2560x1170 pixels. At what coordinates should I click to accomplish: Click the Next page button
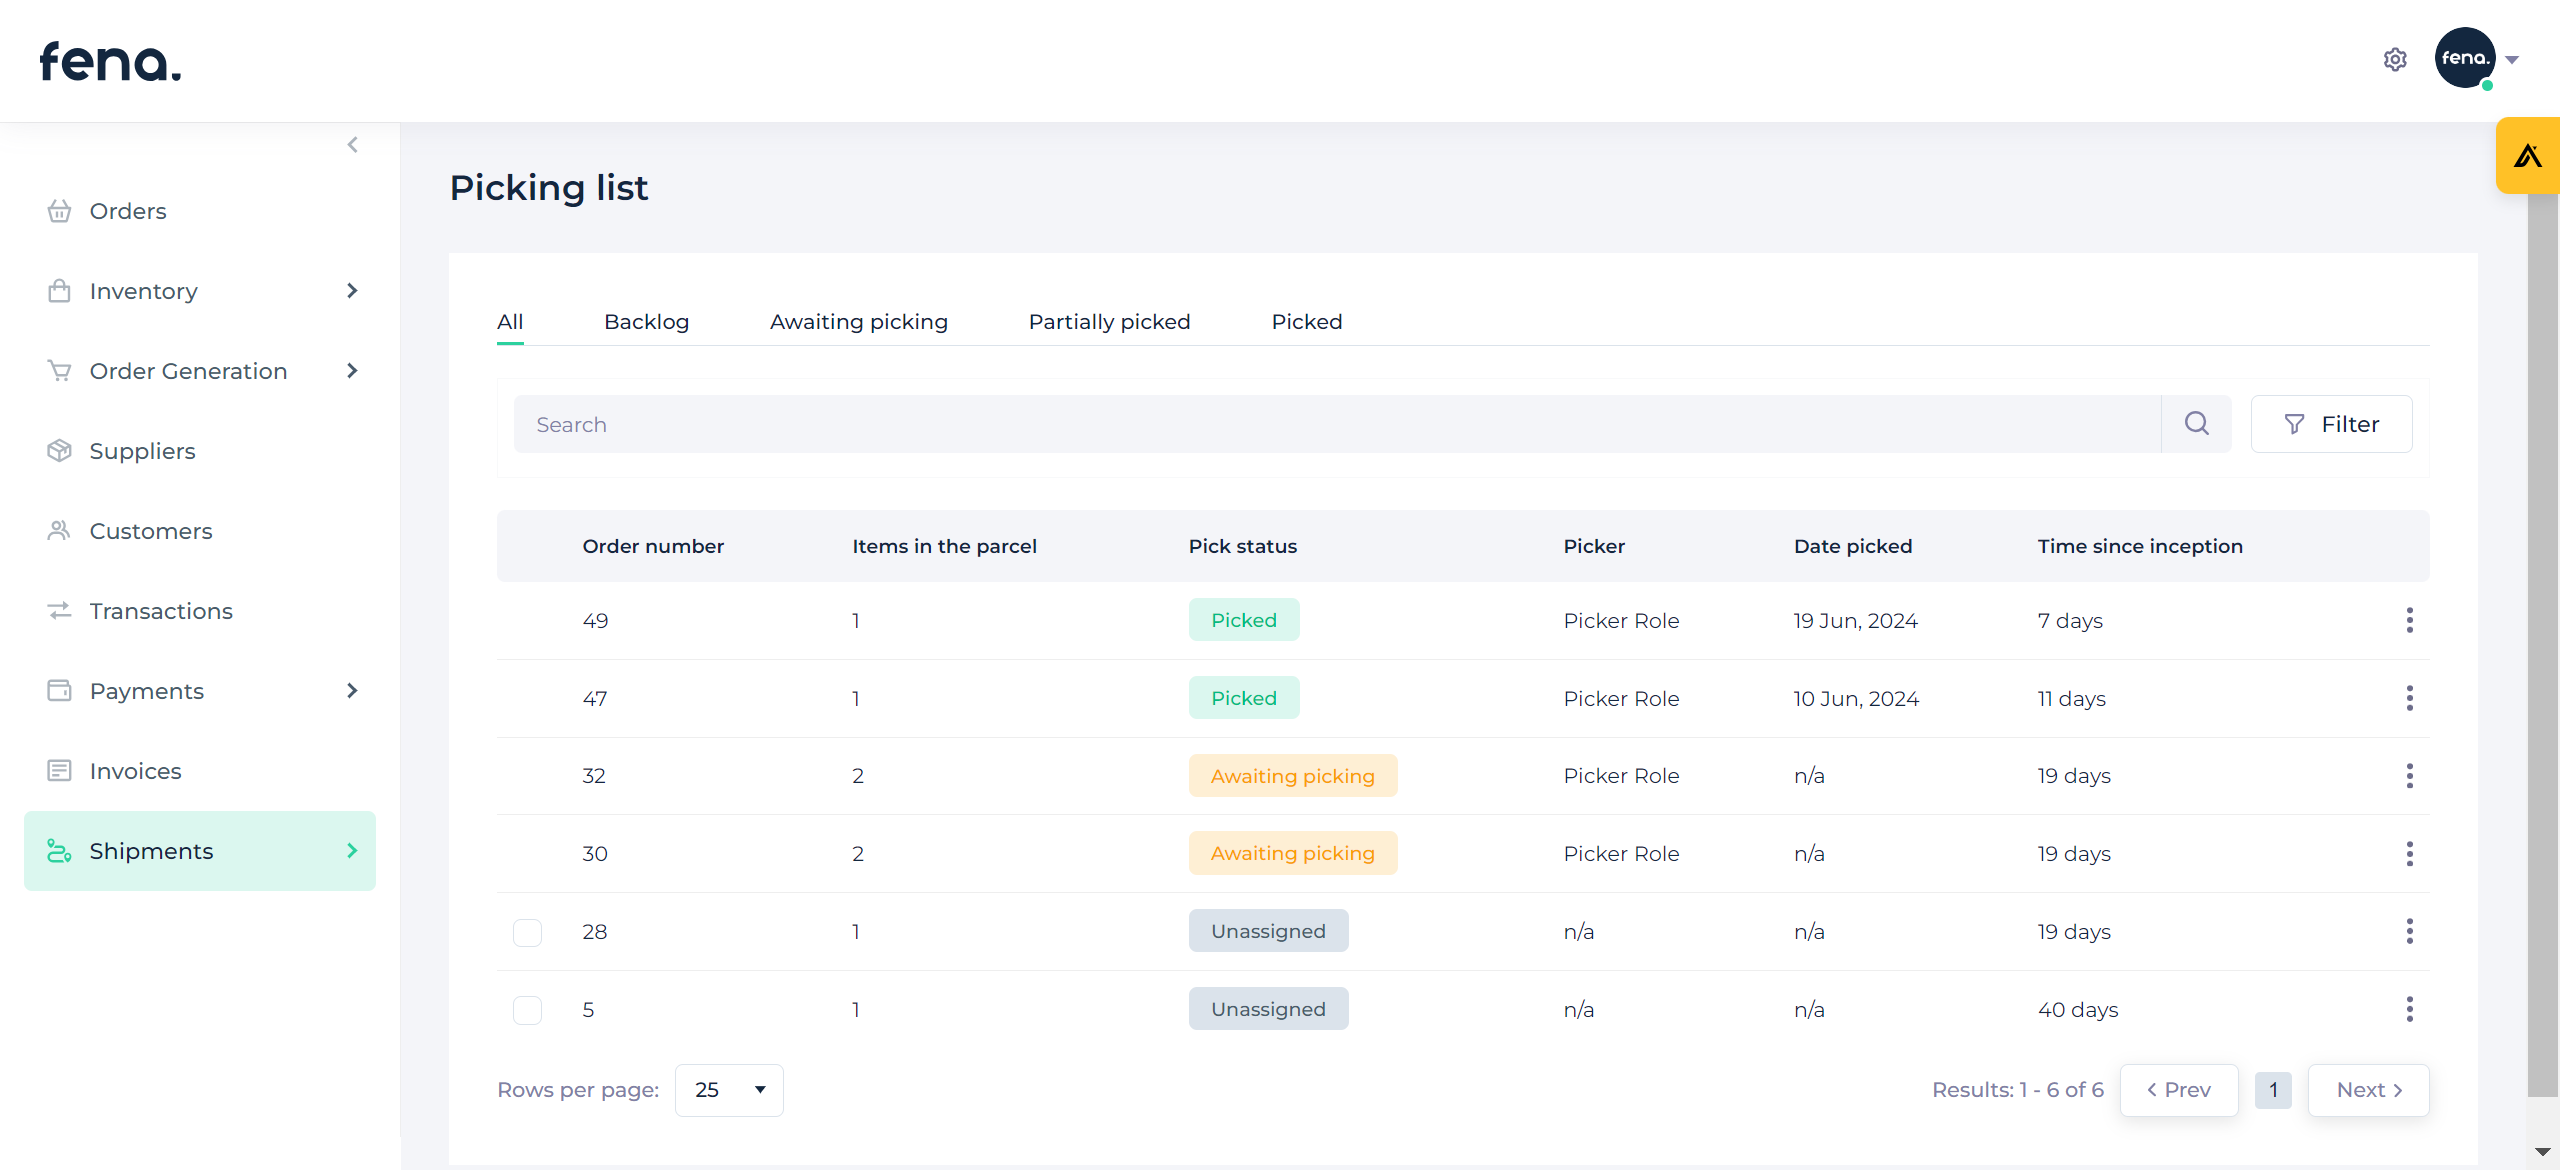click(2368, 1090)
